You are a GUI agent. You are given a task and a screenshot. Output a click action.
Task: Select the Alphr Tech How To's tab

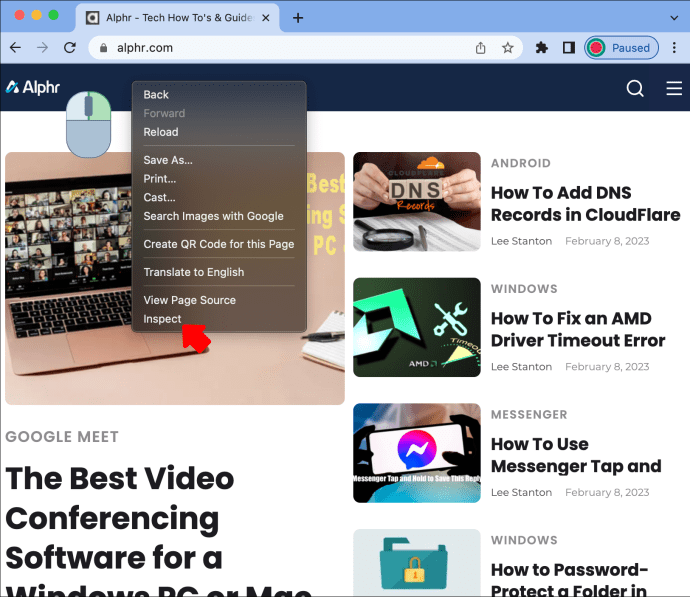coord(178,18)
